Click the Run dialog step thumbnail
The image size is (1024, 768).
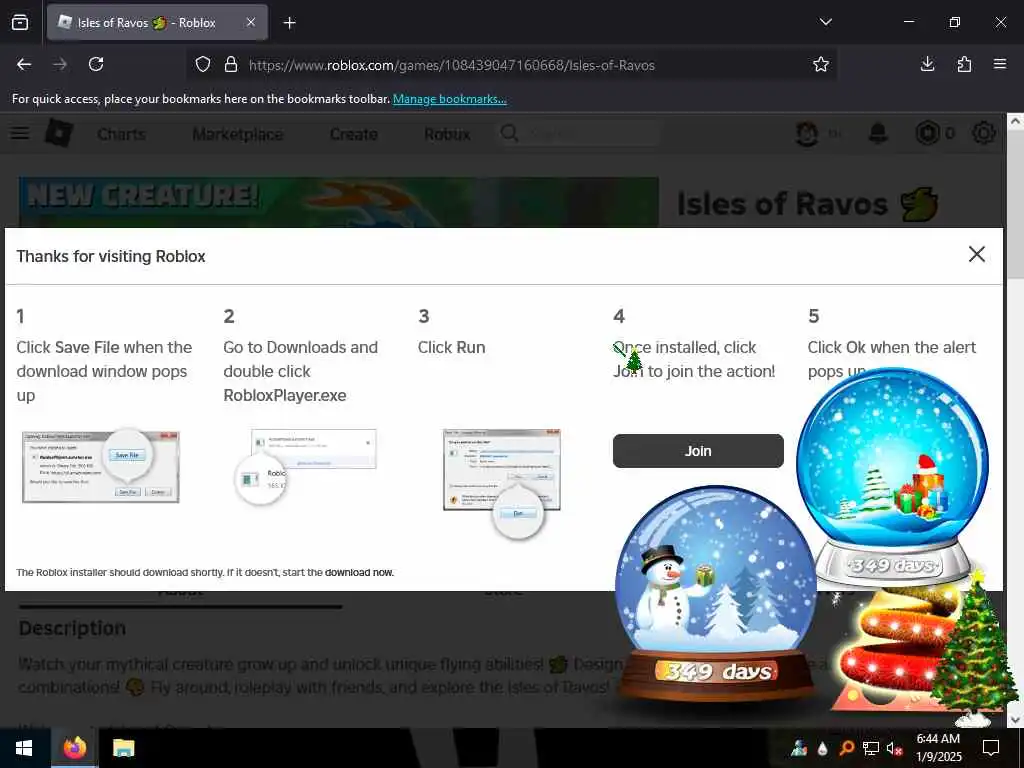click(x=502, y=483)
